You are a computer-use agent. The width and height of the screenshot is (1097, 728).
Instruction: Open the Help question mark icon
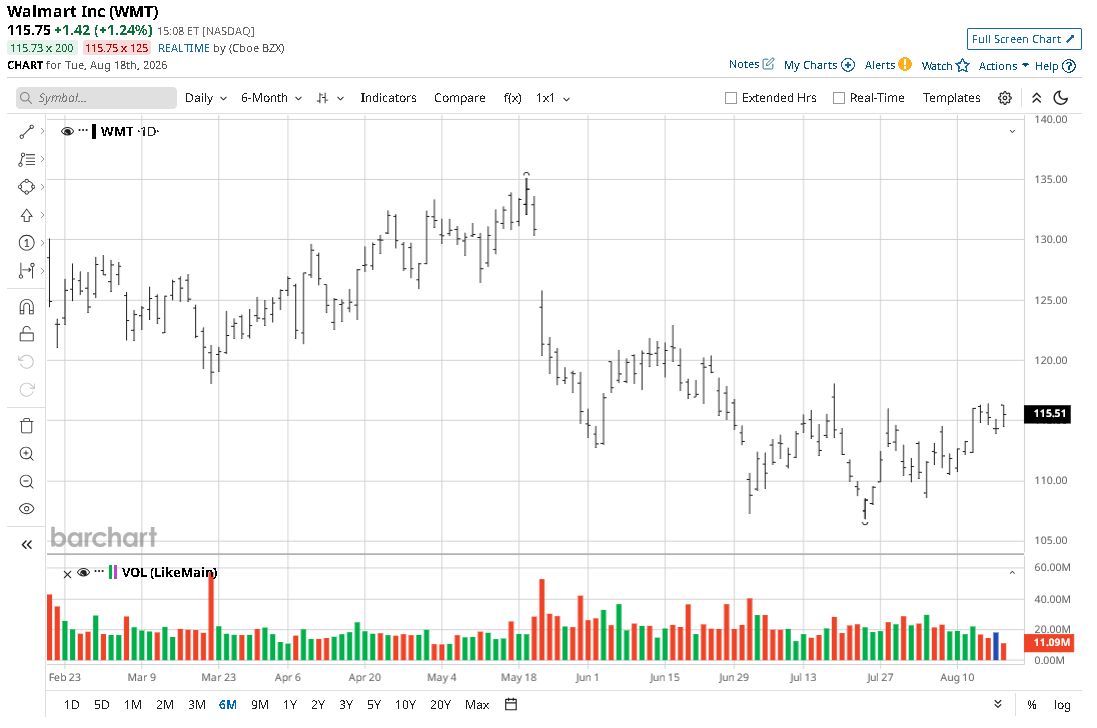[1068, 66]
